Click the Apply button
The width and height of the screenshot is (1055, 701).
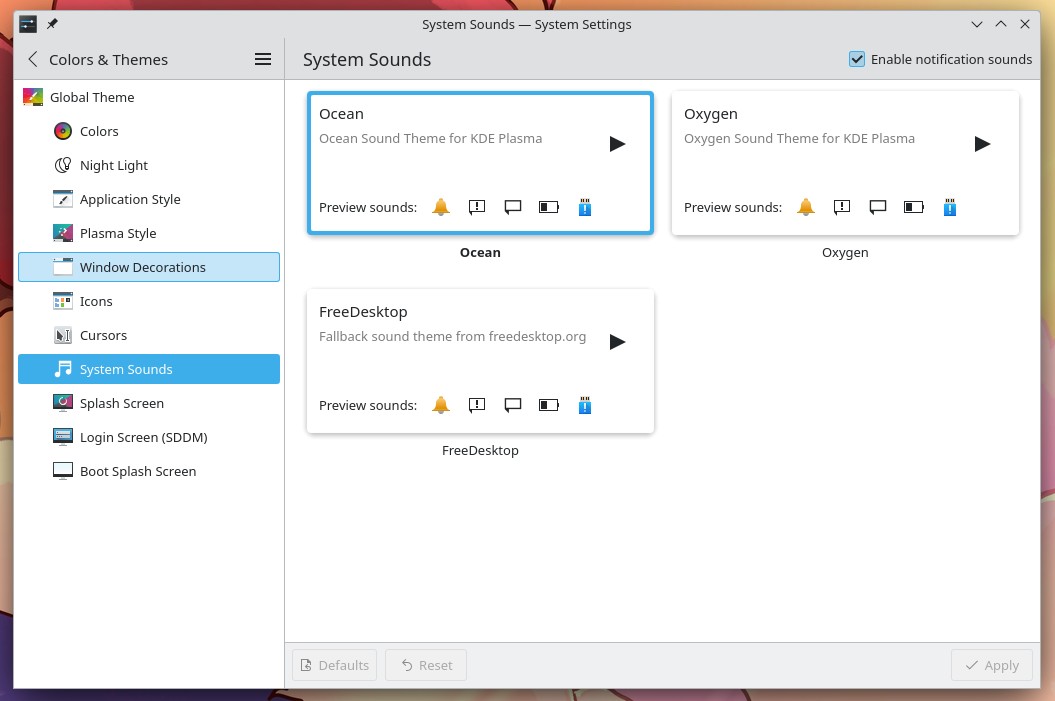click(x=992, y=665)
